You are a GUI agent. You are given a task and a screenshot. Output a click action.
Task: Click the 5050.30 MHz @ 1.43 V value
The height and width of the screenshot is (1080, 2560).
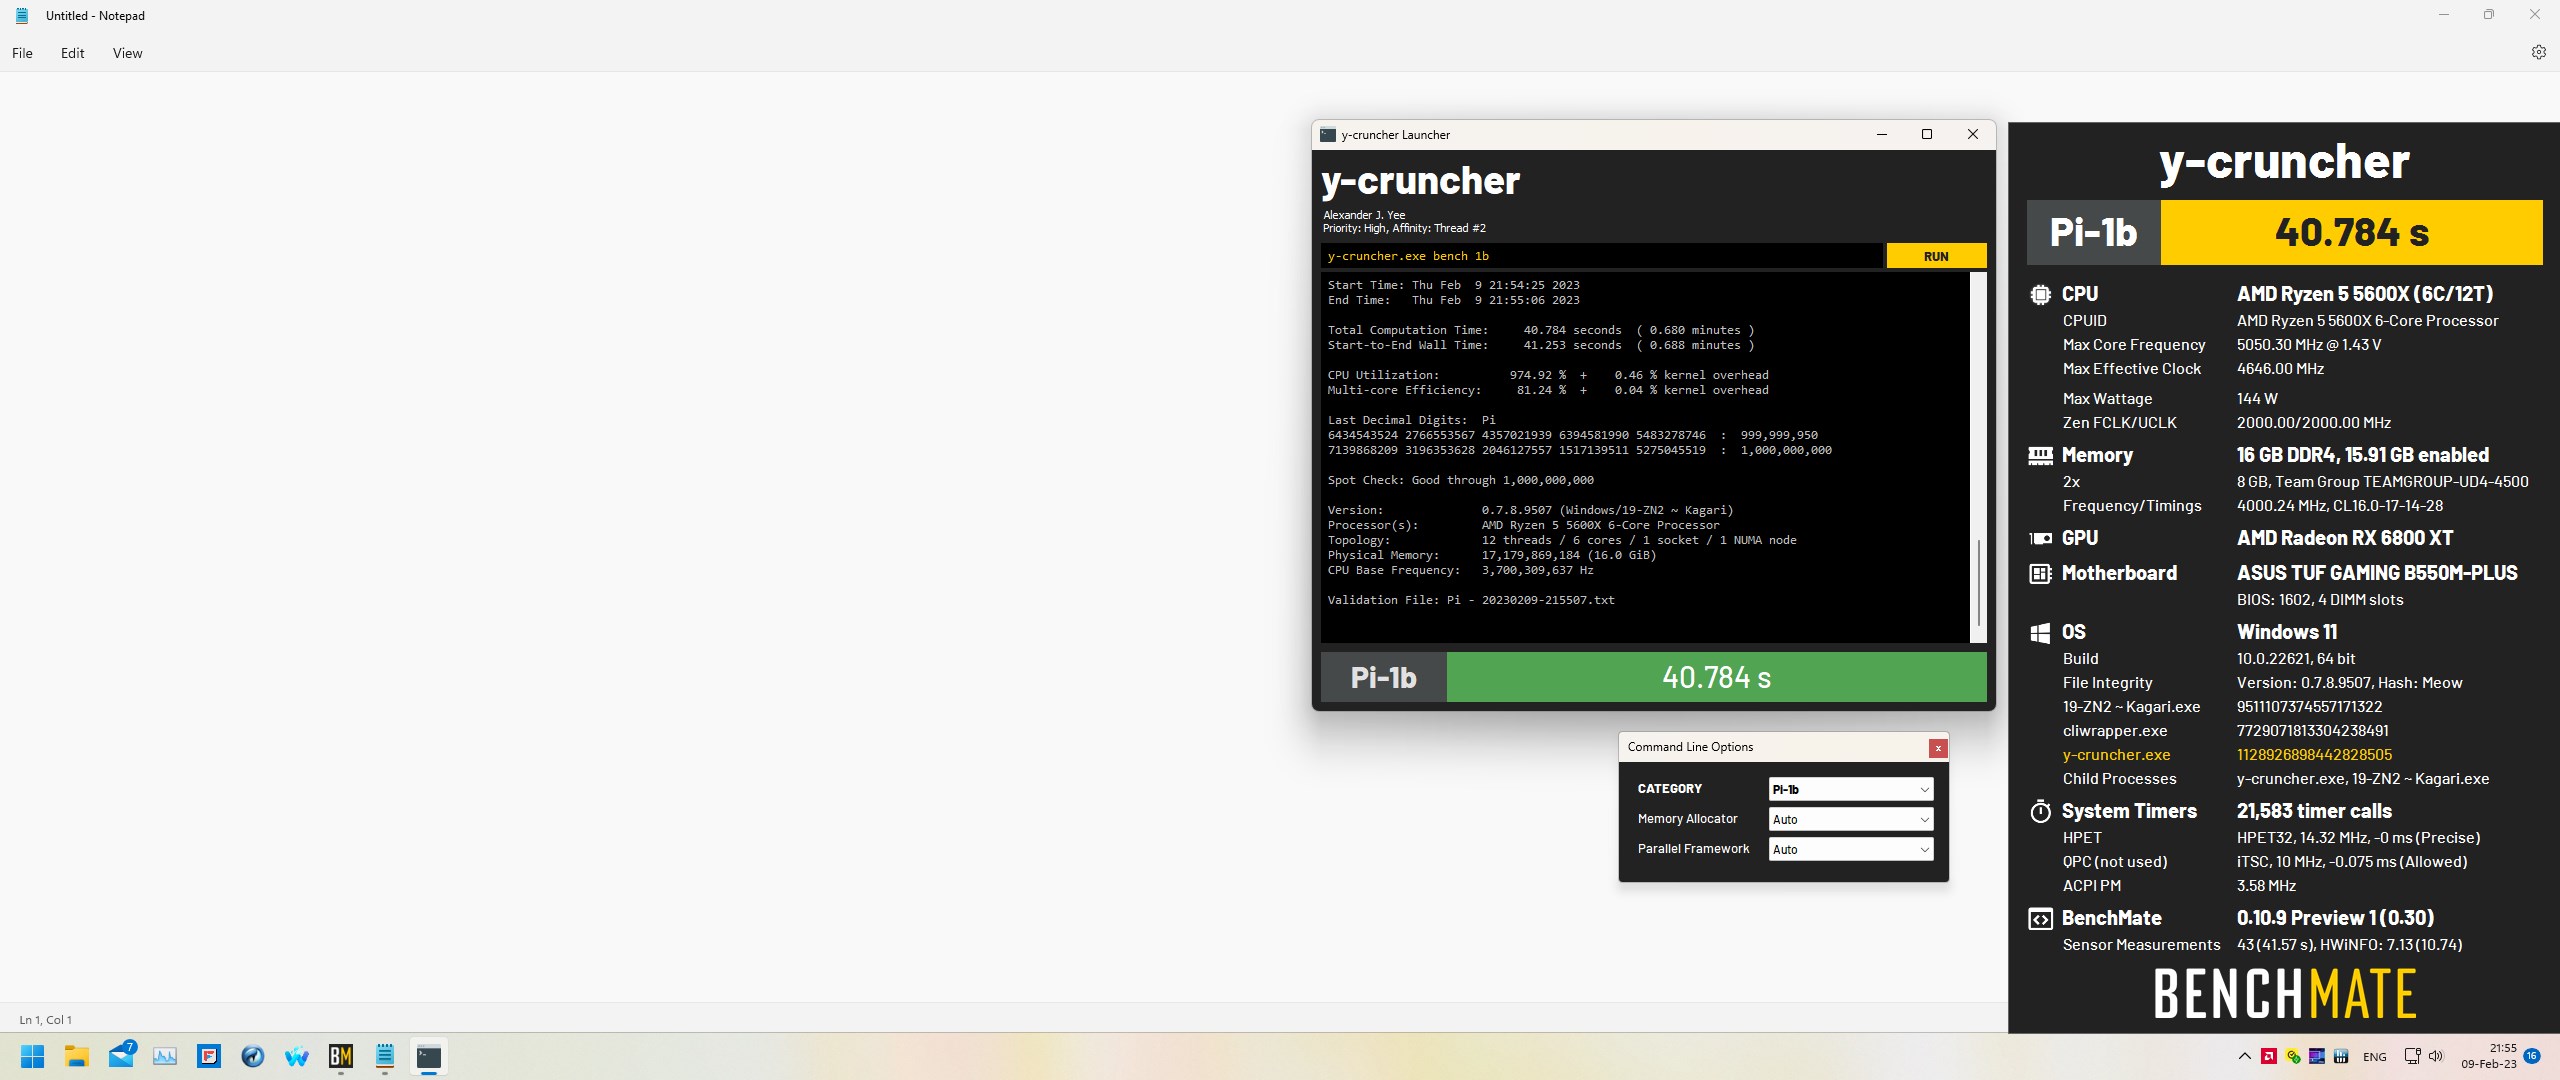pos(2308,345)
